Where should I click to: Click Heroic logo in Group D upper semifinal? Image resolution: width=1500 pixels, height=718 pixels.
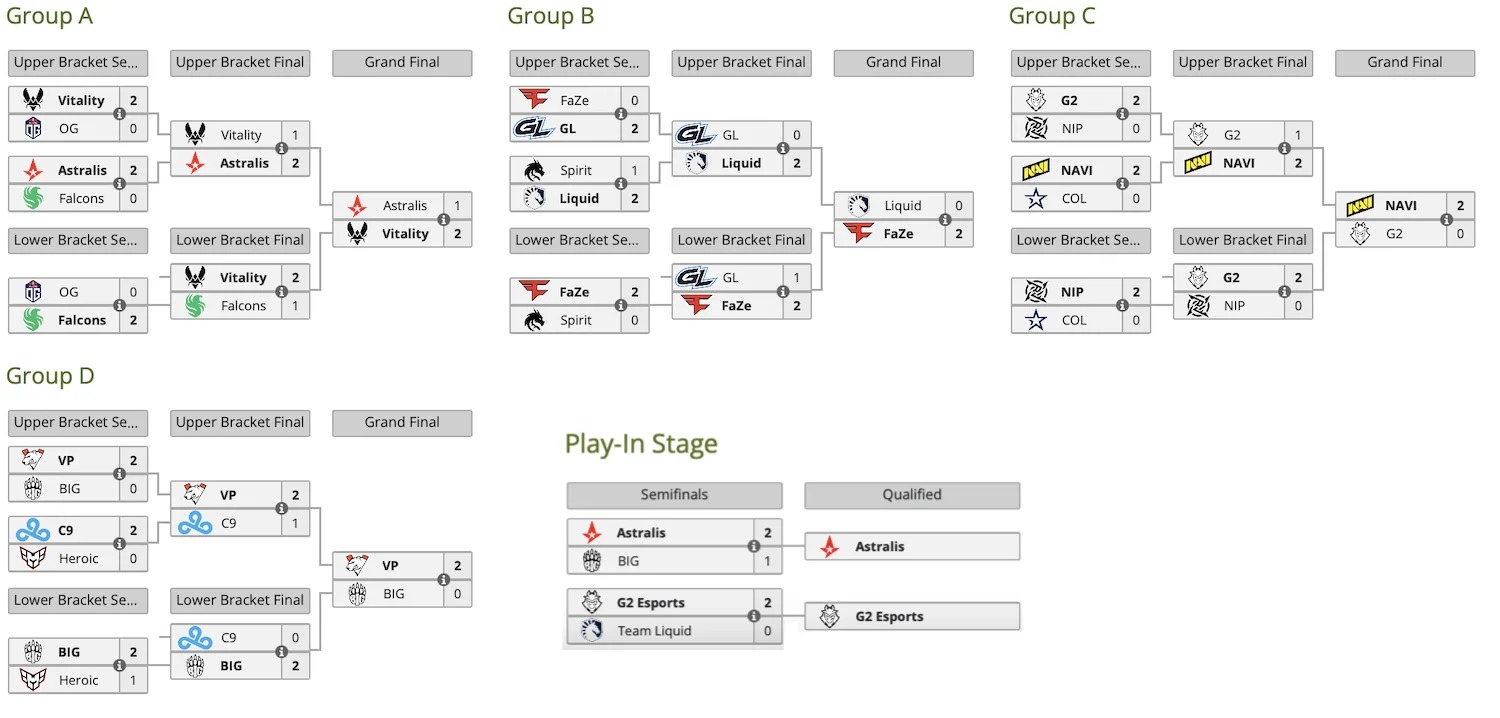33,558
